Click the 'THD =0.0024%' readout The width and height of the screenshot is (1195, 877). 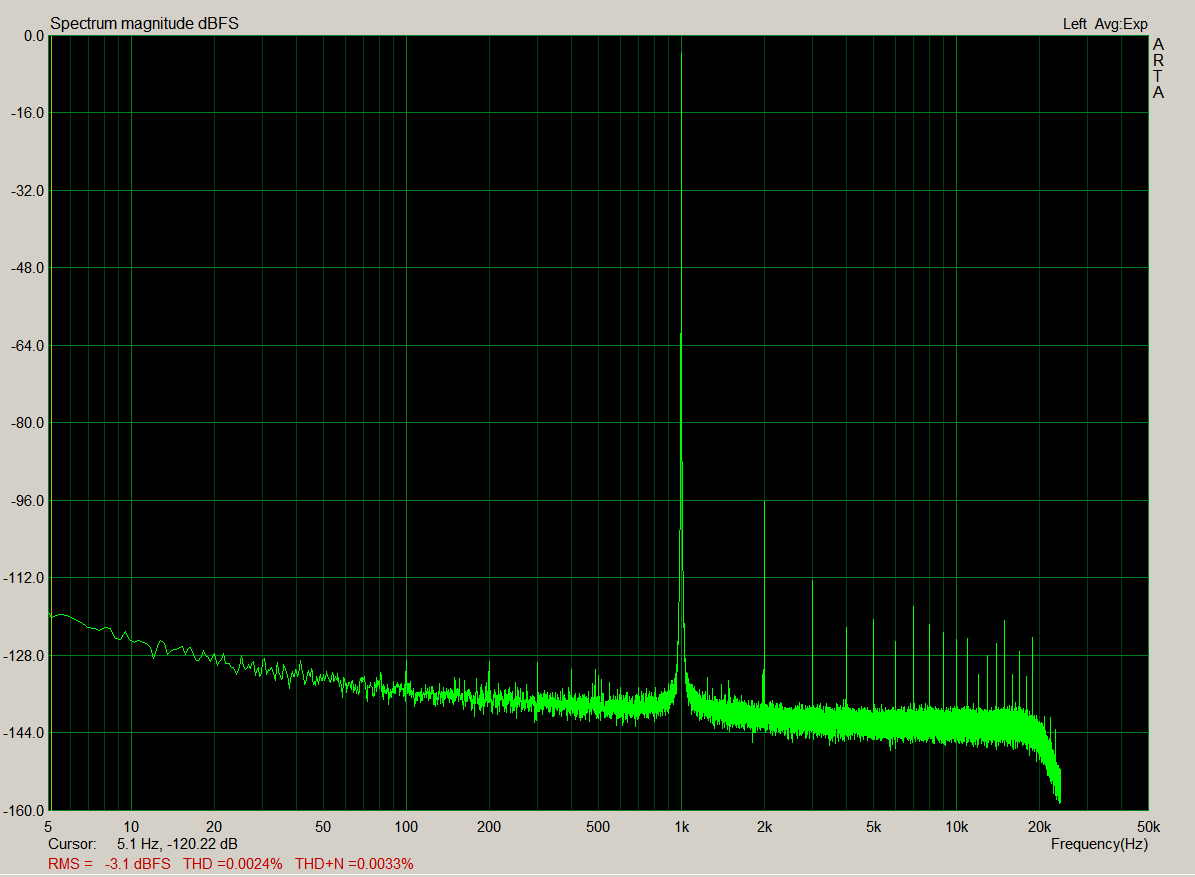click(232, 864)
